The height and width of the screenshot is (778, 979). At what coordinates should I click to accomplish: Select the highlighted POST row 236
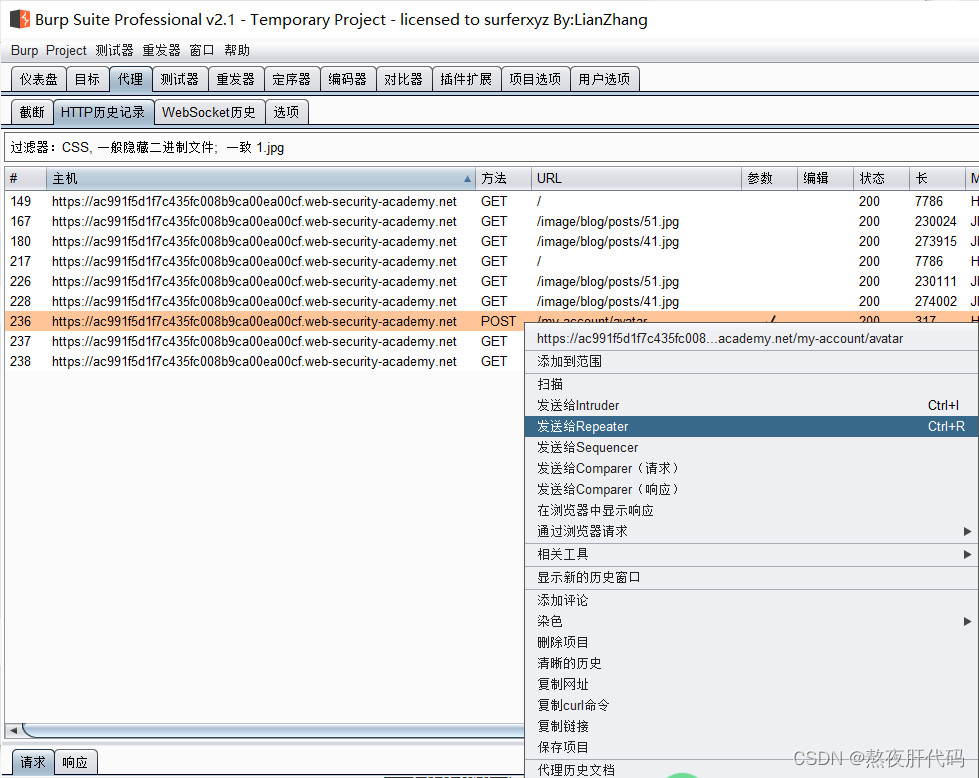[x=265, y=321]
